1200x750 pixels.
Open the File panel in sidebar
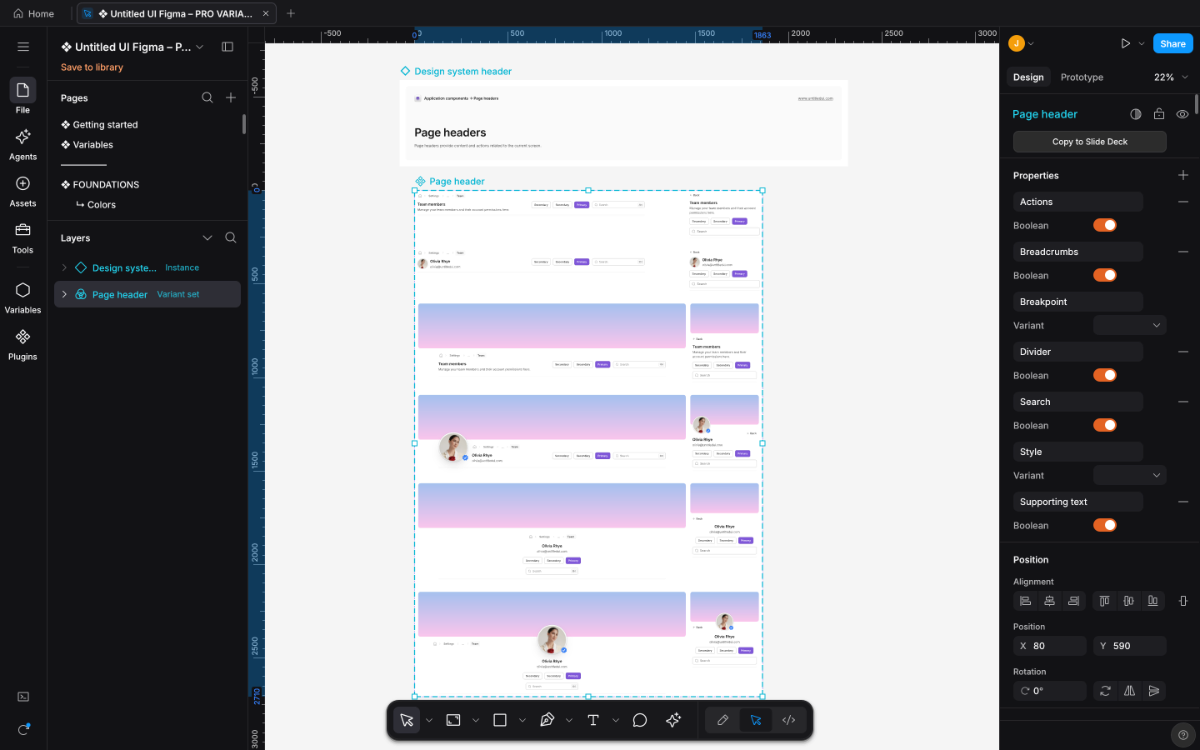coord(23,97)
